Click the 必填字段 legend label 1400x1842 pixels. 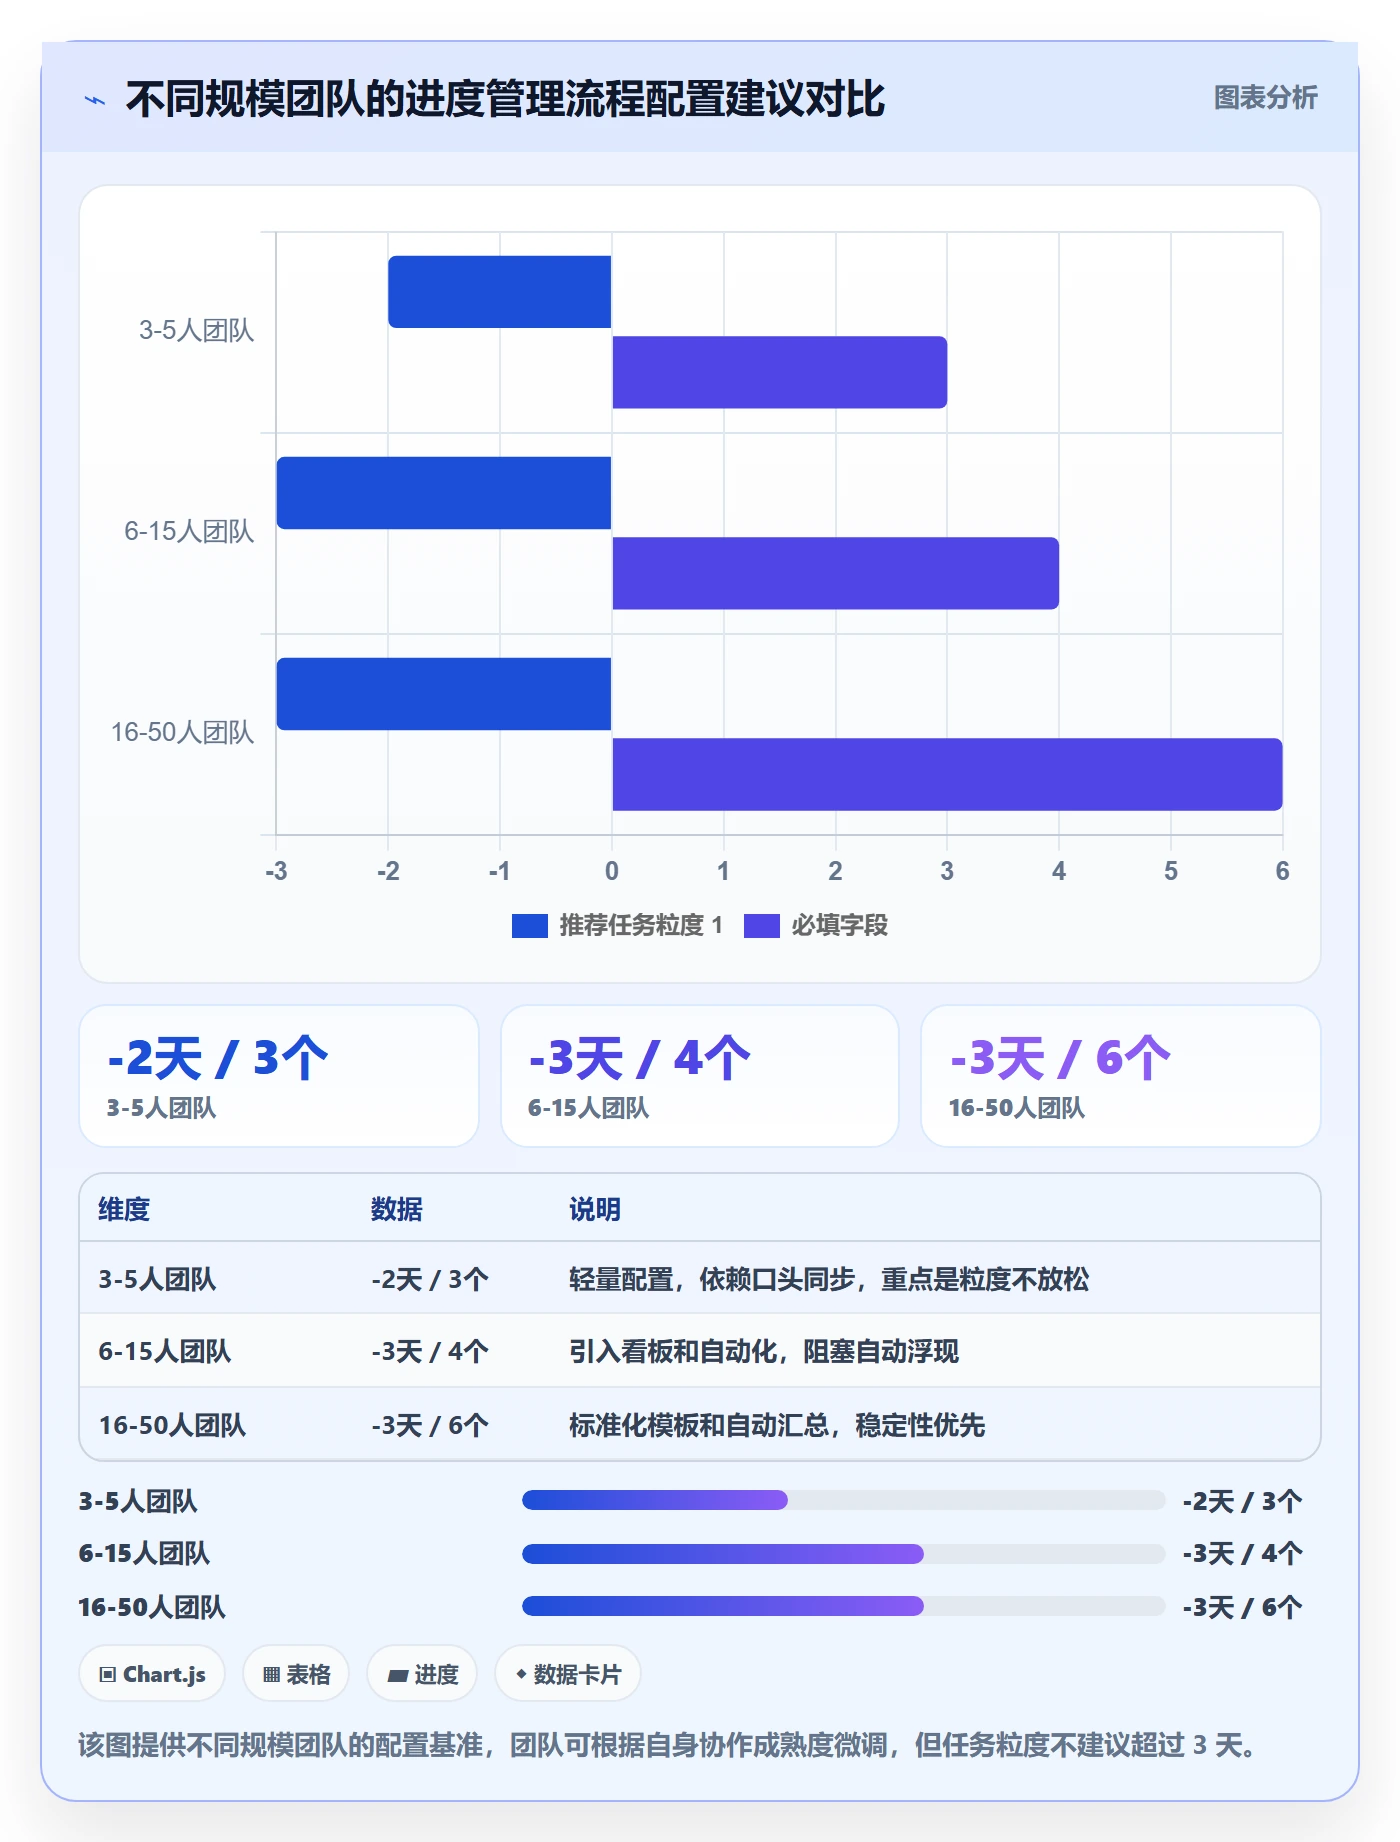tap(839, 926)
